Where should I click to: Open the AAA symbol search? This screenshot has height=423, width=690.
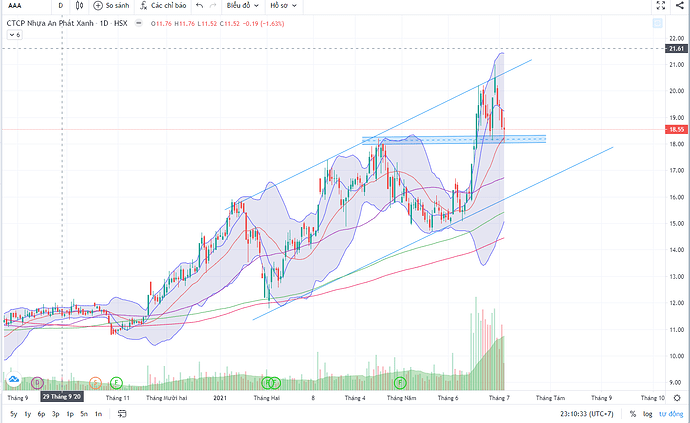tap(15, 6)
